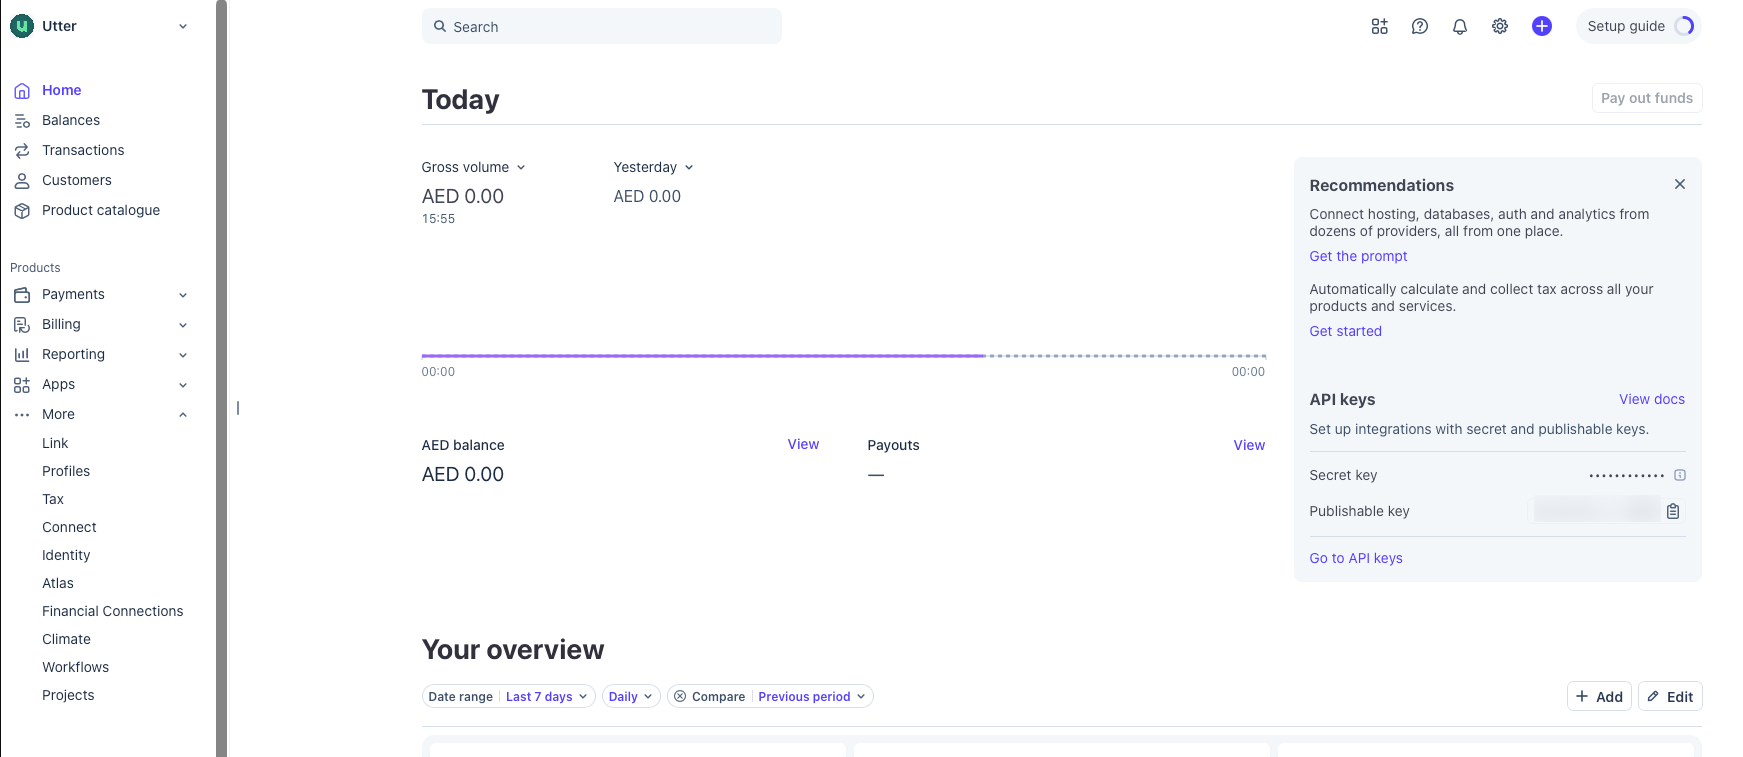
Task: Click the Transactions arrows icon
Action: click(22, 150)
